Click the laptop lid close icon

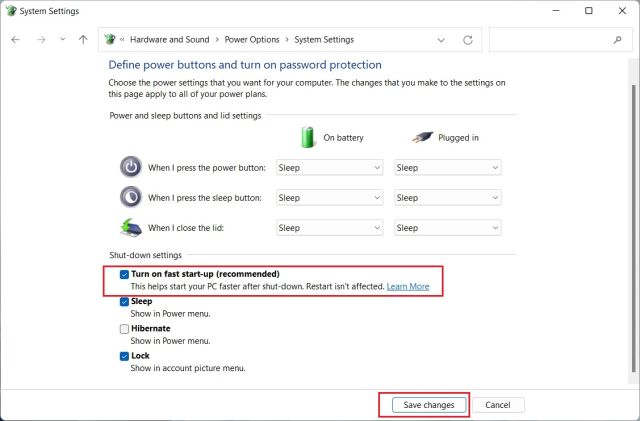[131, 228]
